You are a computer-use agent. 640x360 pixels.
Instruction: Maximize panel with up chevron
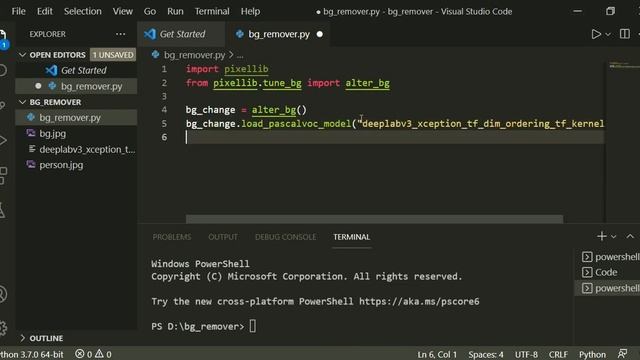pos(630,236)
